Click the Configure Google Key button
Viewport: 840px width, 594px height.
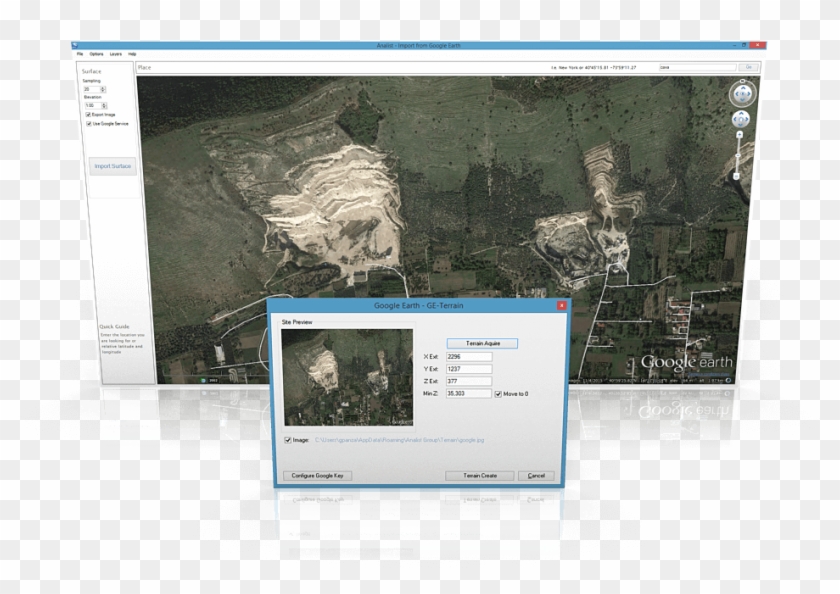316,475
